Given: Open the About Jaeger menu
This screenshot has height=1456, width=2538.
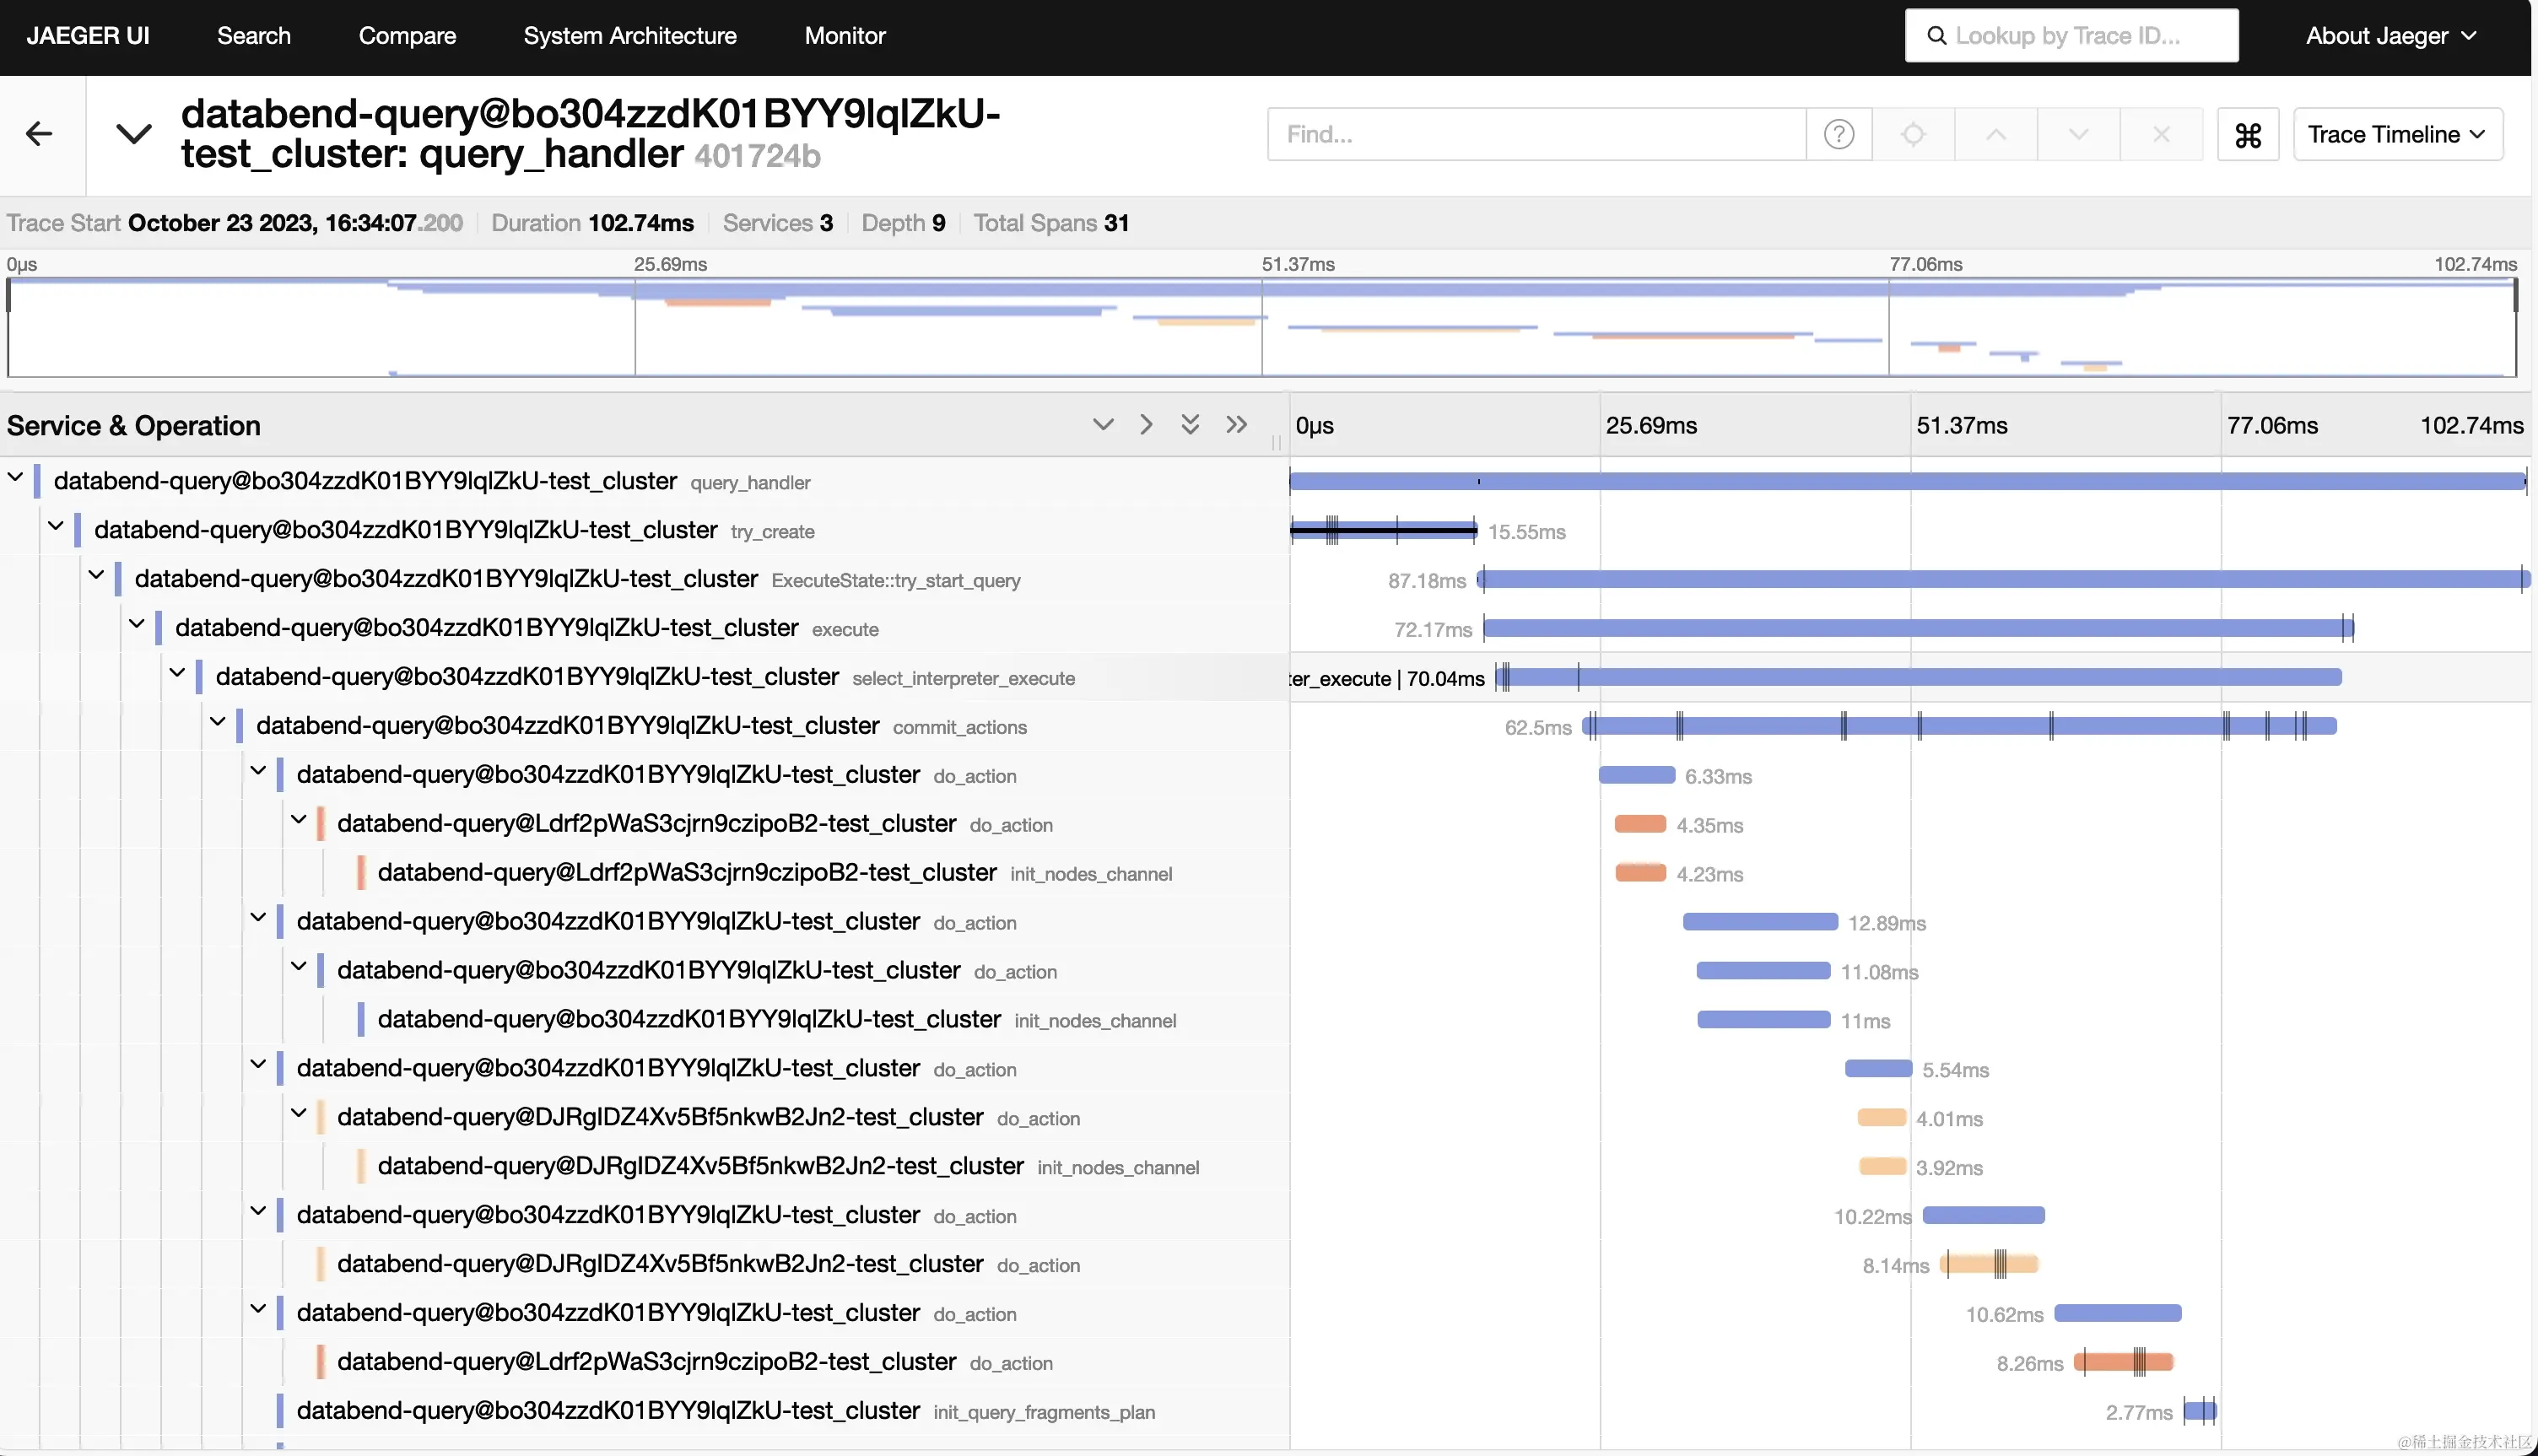Looking at the screenshot, I should tap(2390, 36).
